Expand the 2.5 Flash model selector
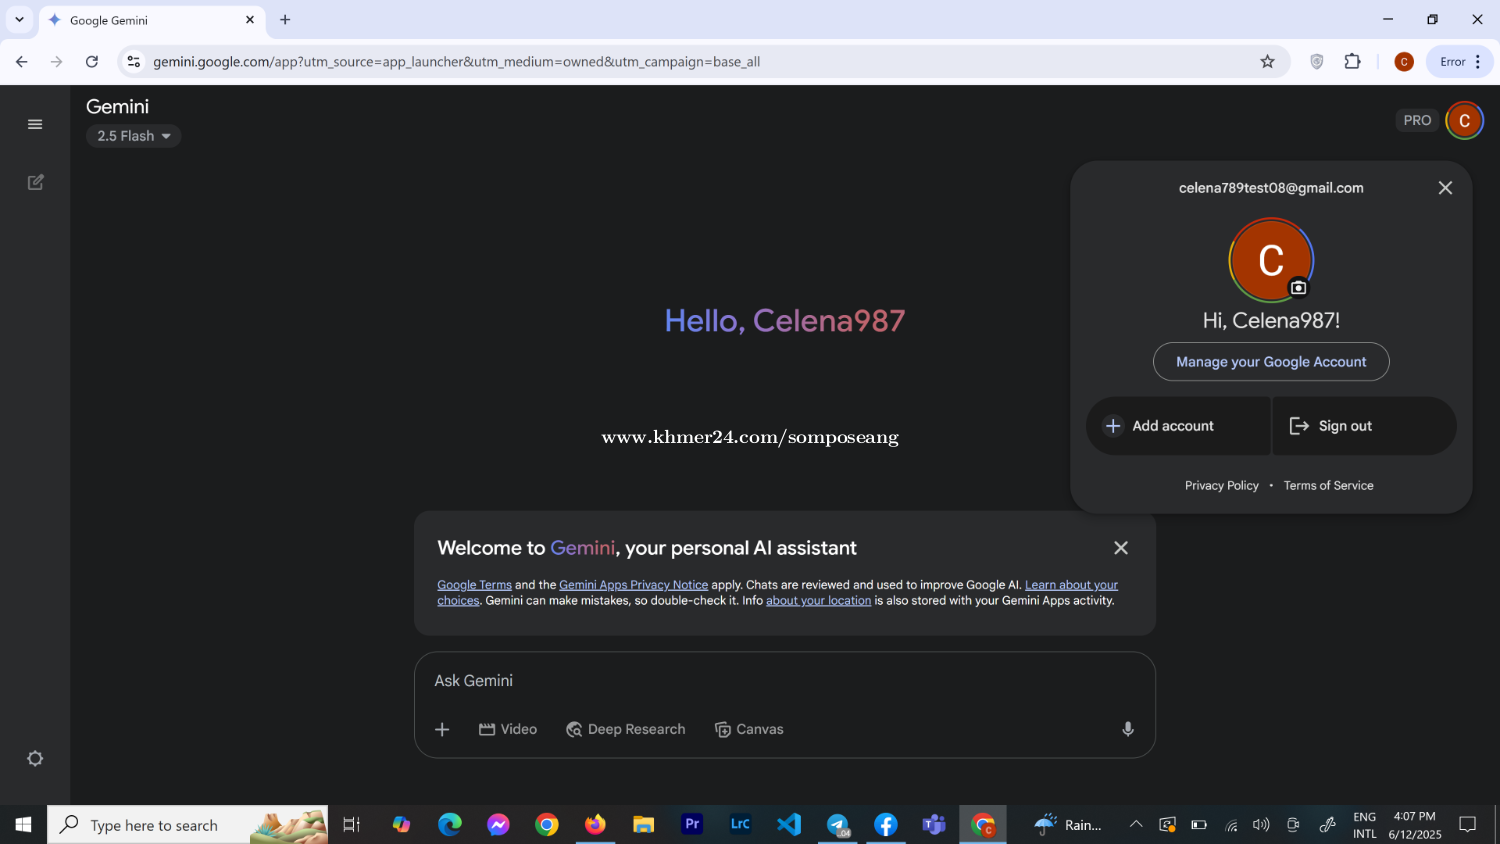1500x844 pixels. click(x=133, y=136)
